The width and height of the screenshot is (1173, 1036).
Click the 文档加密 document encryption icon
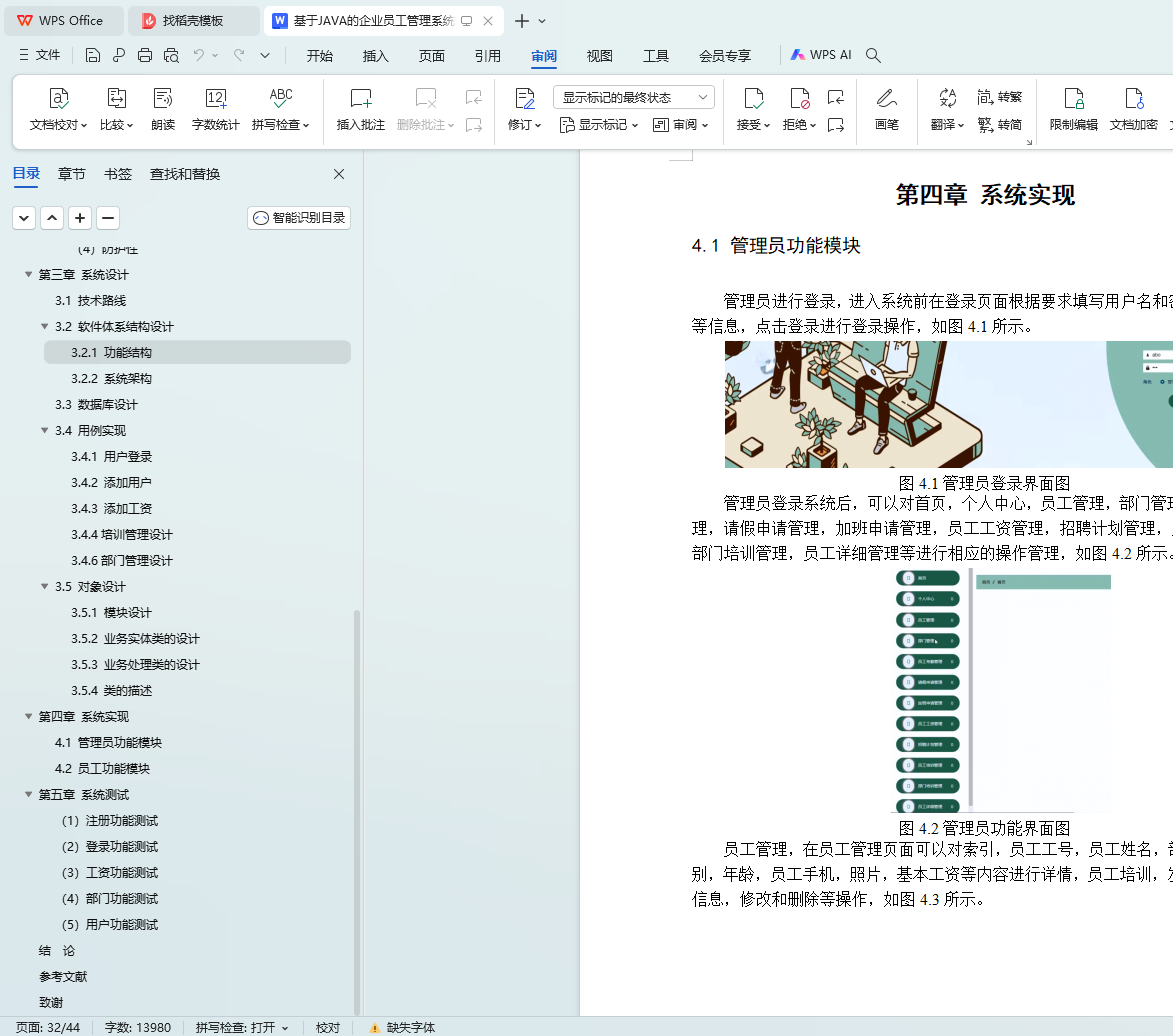[1133, 98]
